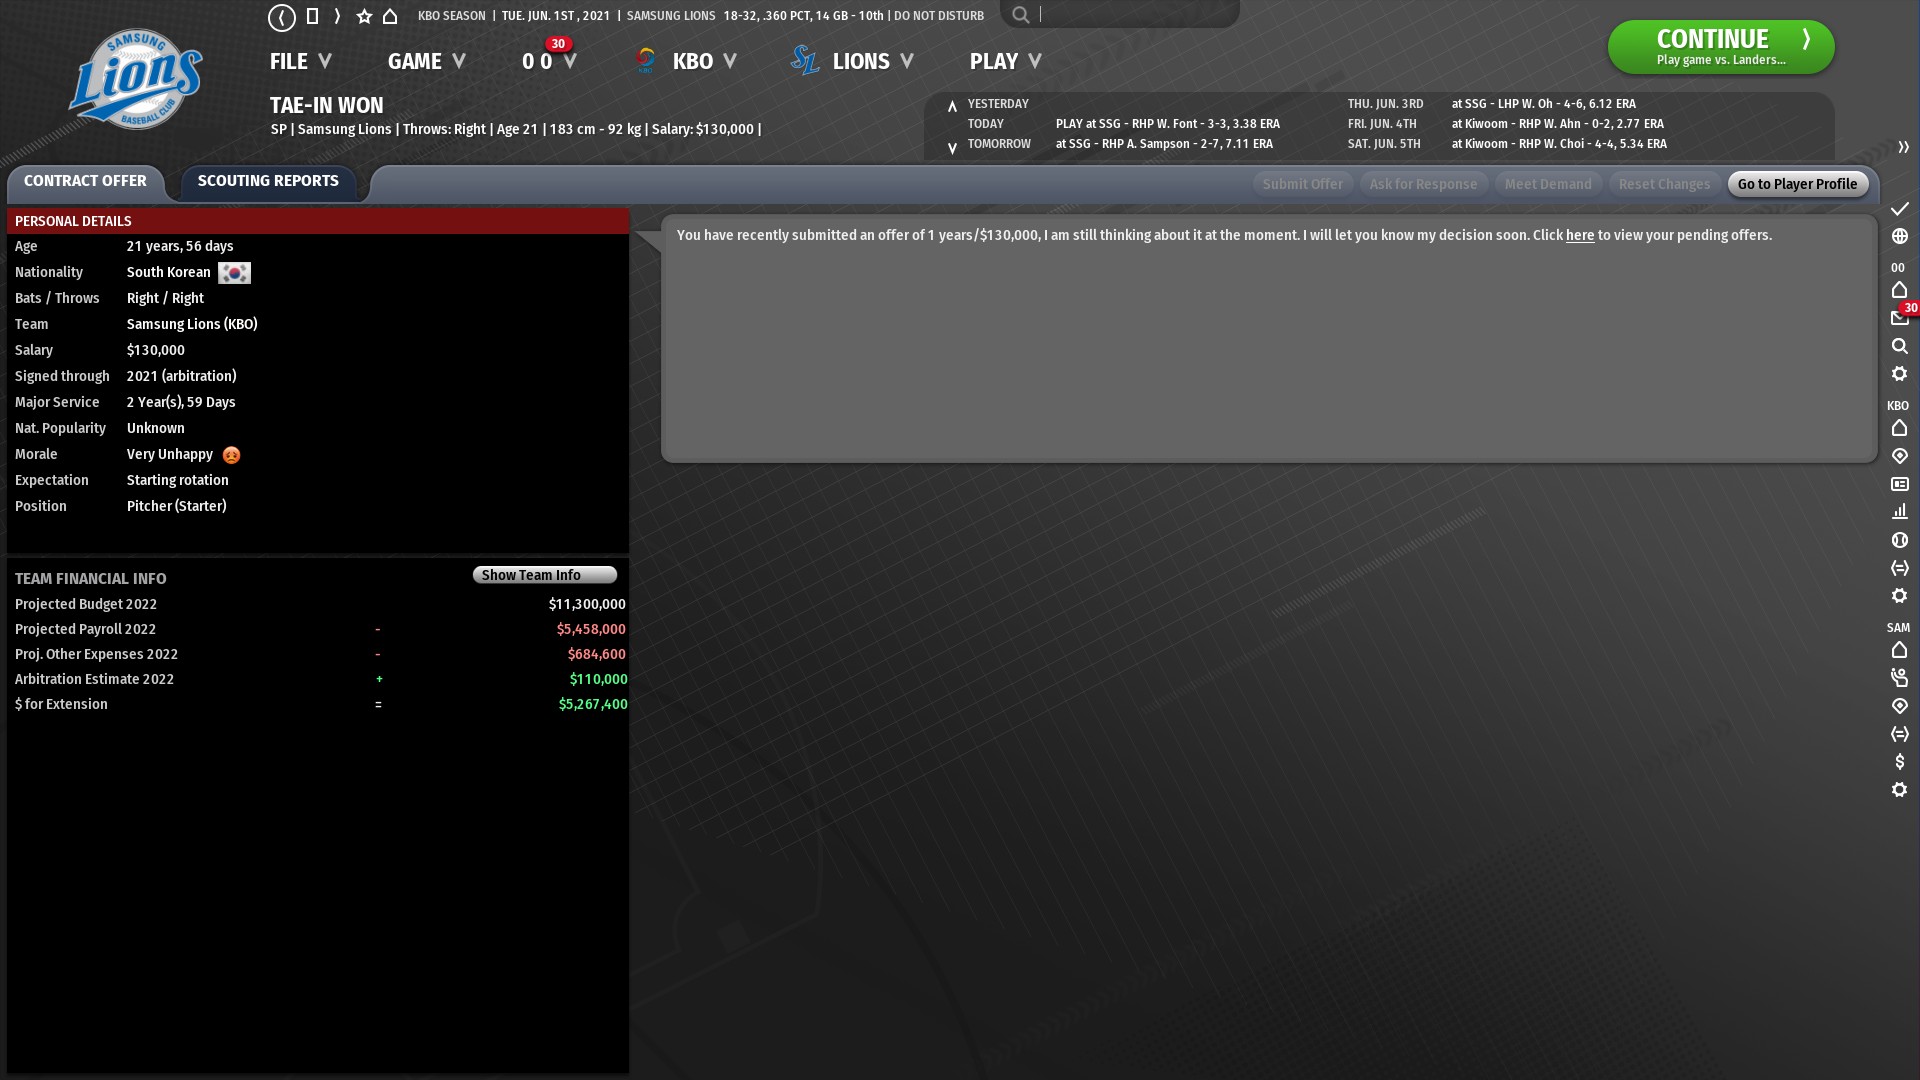Open the sidebar magnifier search icon
The width and height of the screenshot is (1920, 1080).
point(1899,346)
